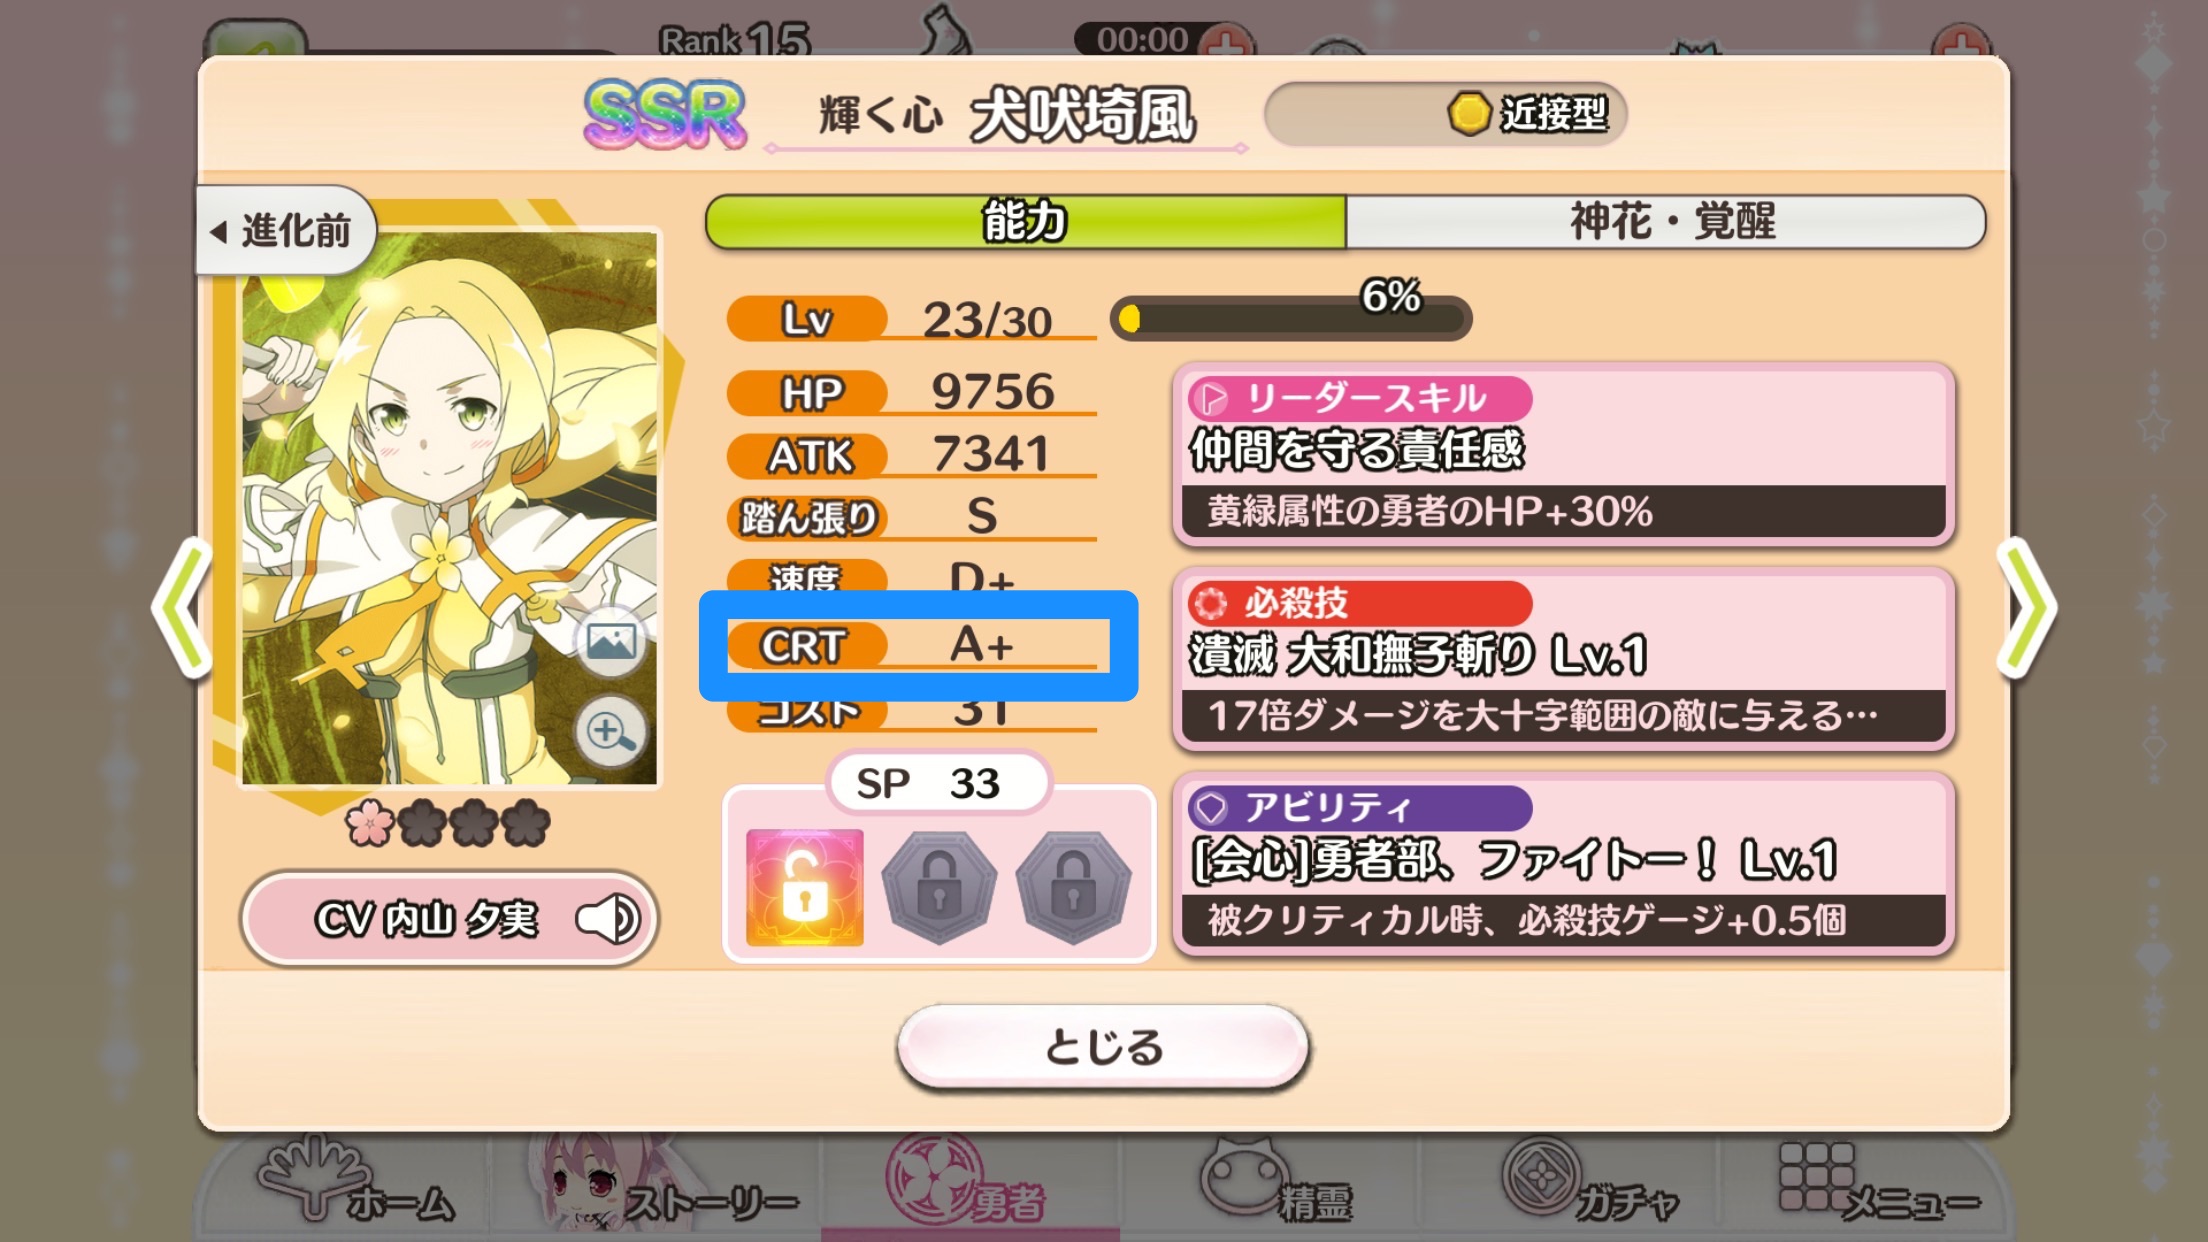
Task: Tap the first pink sakura star
Action: (x=369, y=824)
